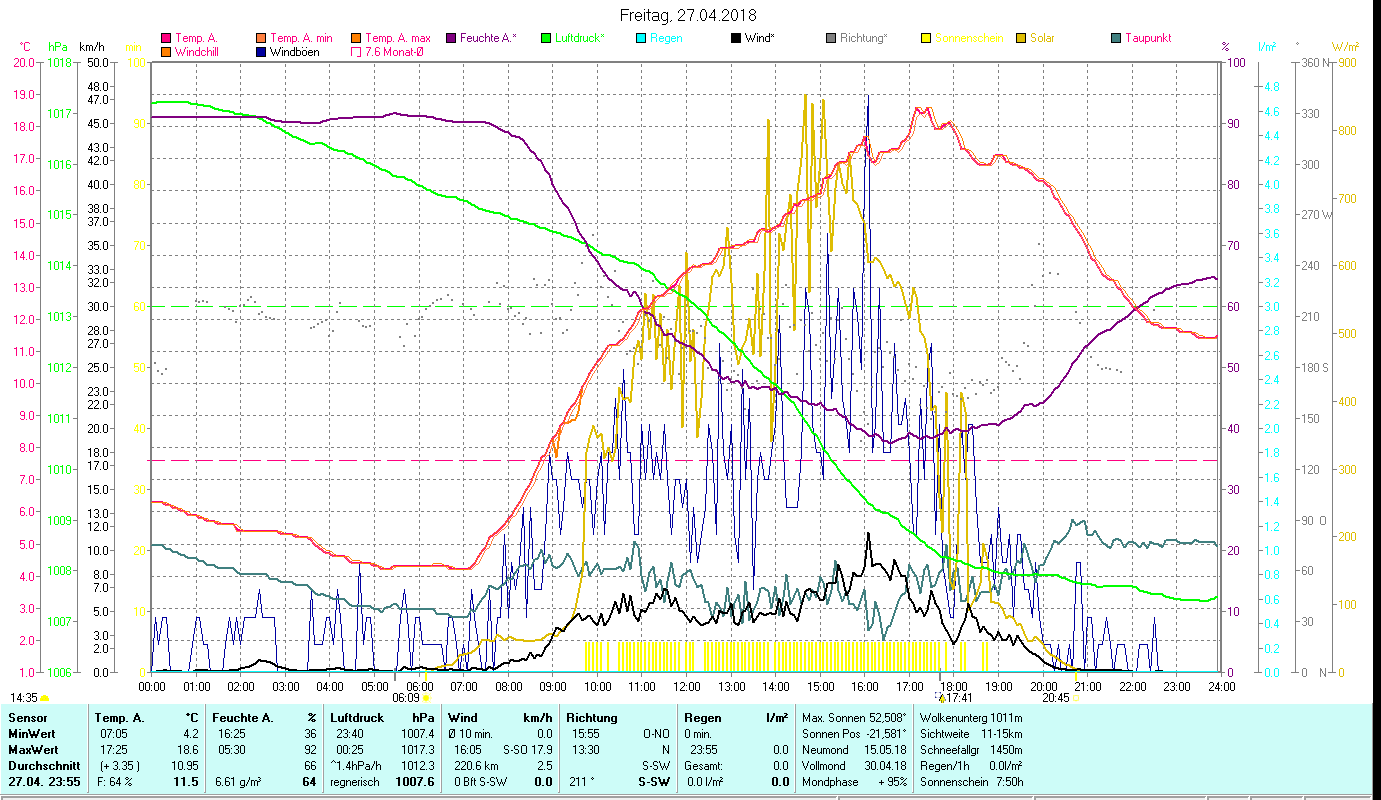1381x800 pixels.
Task: Click the cyan Regen legend swatch
Action: 640,38
